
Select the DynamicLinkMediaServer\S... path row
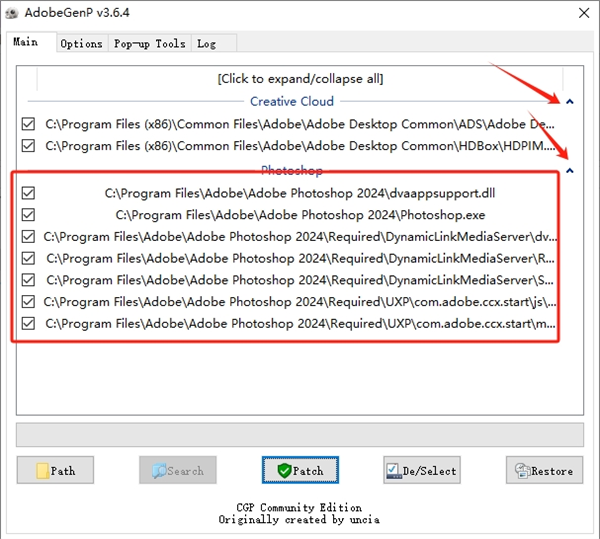tap(300, 280)
